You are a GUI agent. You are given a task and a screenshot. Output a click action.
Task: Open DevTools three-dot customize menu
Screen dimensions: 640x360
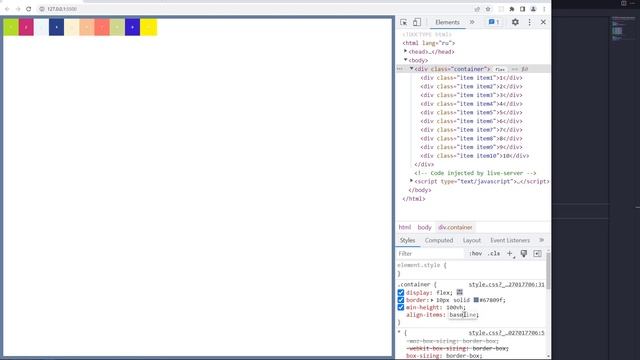(x=529, y=22)
